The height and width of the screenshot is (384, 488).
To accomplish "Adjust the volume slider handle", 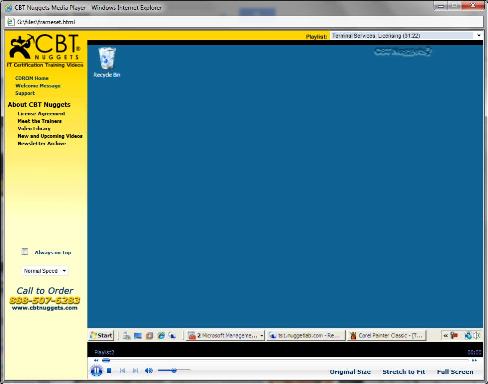I will pyautogui.click(x=174, y=370).
